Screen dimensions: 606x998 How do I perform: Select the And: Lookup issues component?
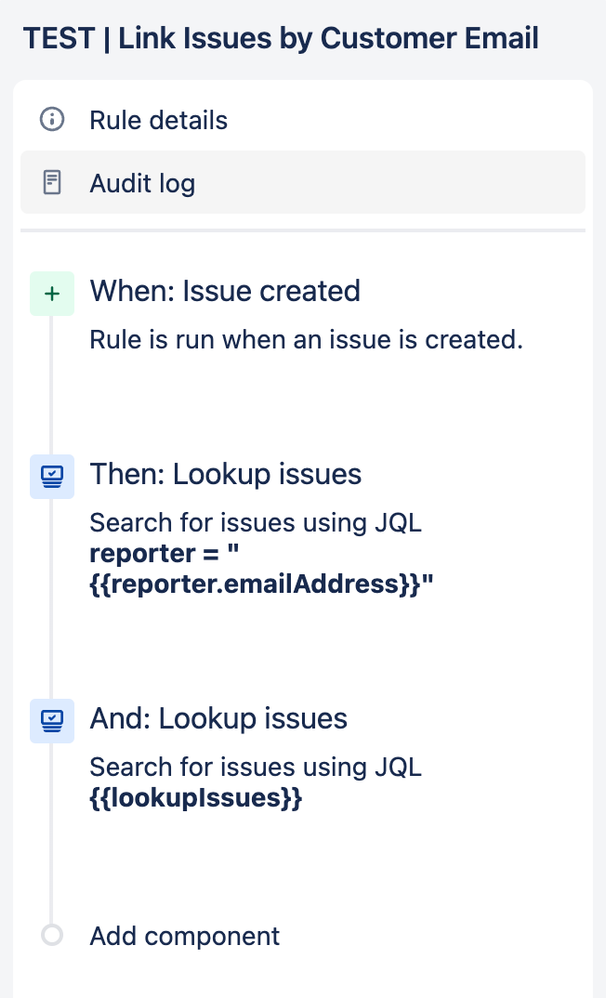[218, 718]
